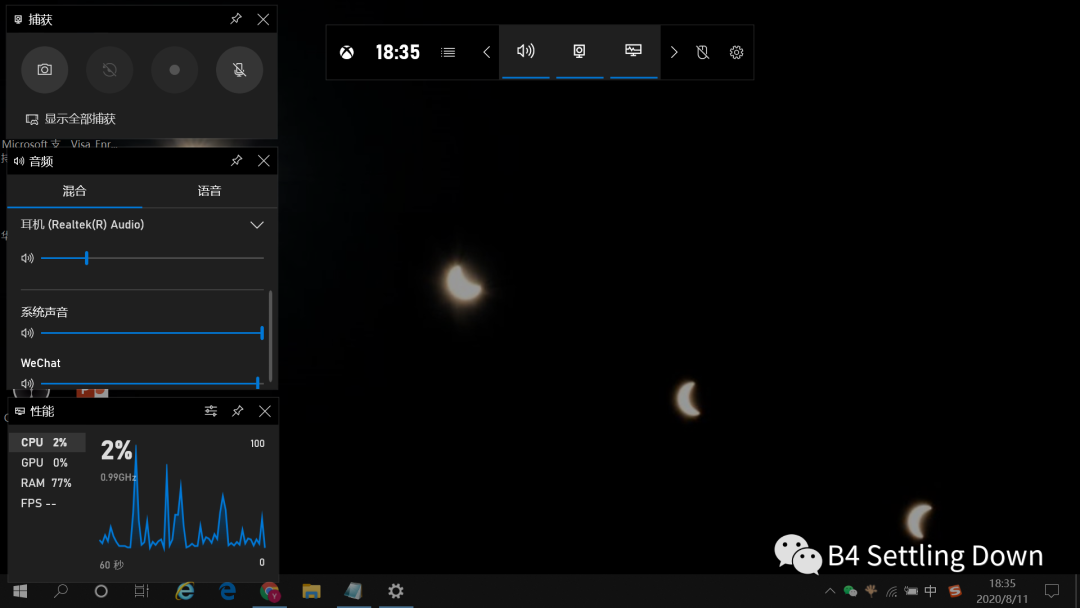
Task: Toggle the performance widget in Game Bar
Action: point(633,52)
